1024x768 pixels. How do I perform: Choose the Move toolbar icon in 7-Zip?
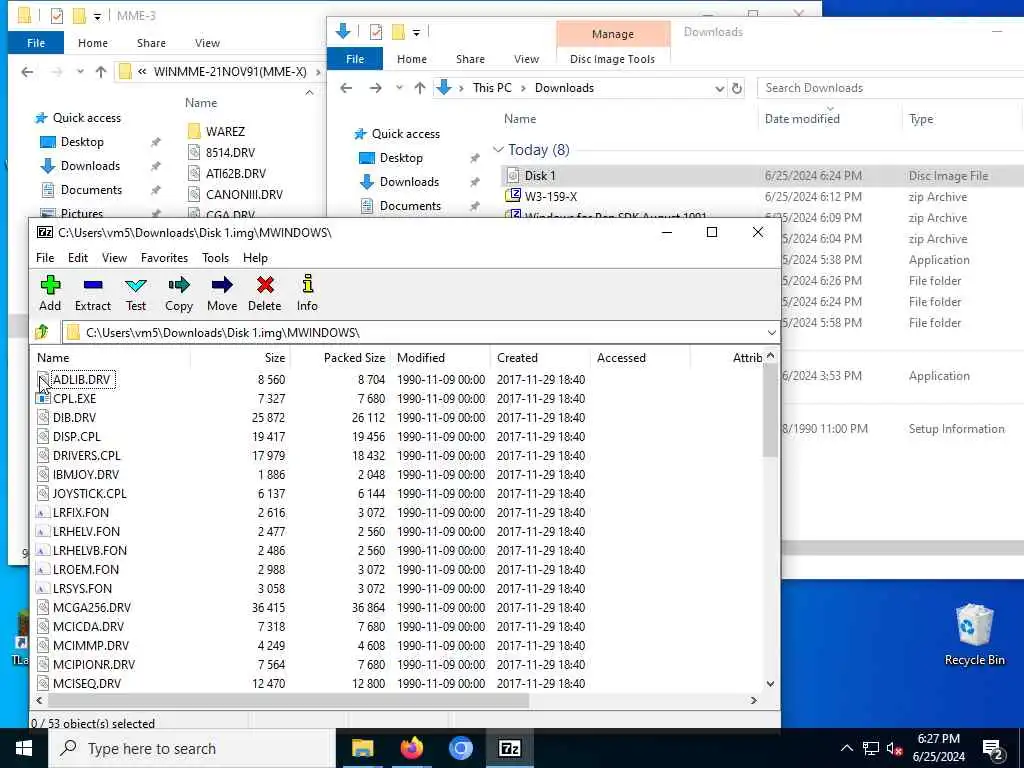[x=222, y=293]
